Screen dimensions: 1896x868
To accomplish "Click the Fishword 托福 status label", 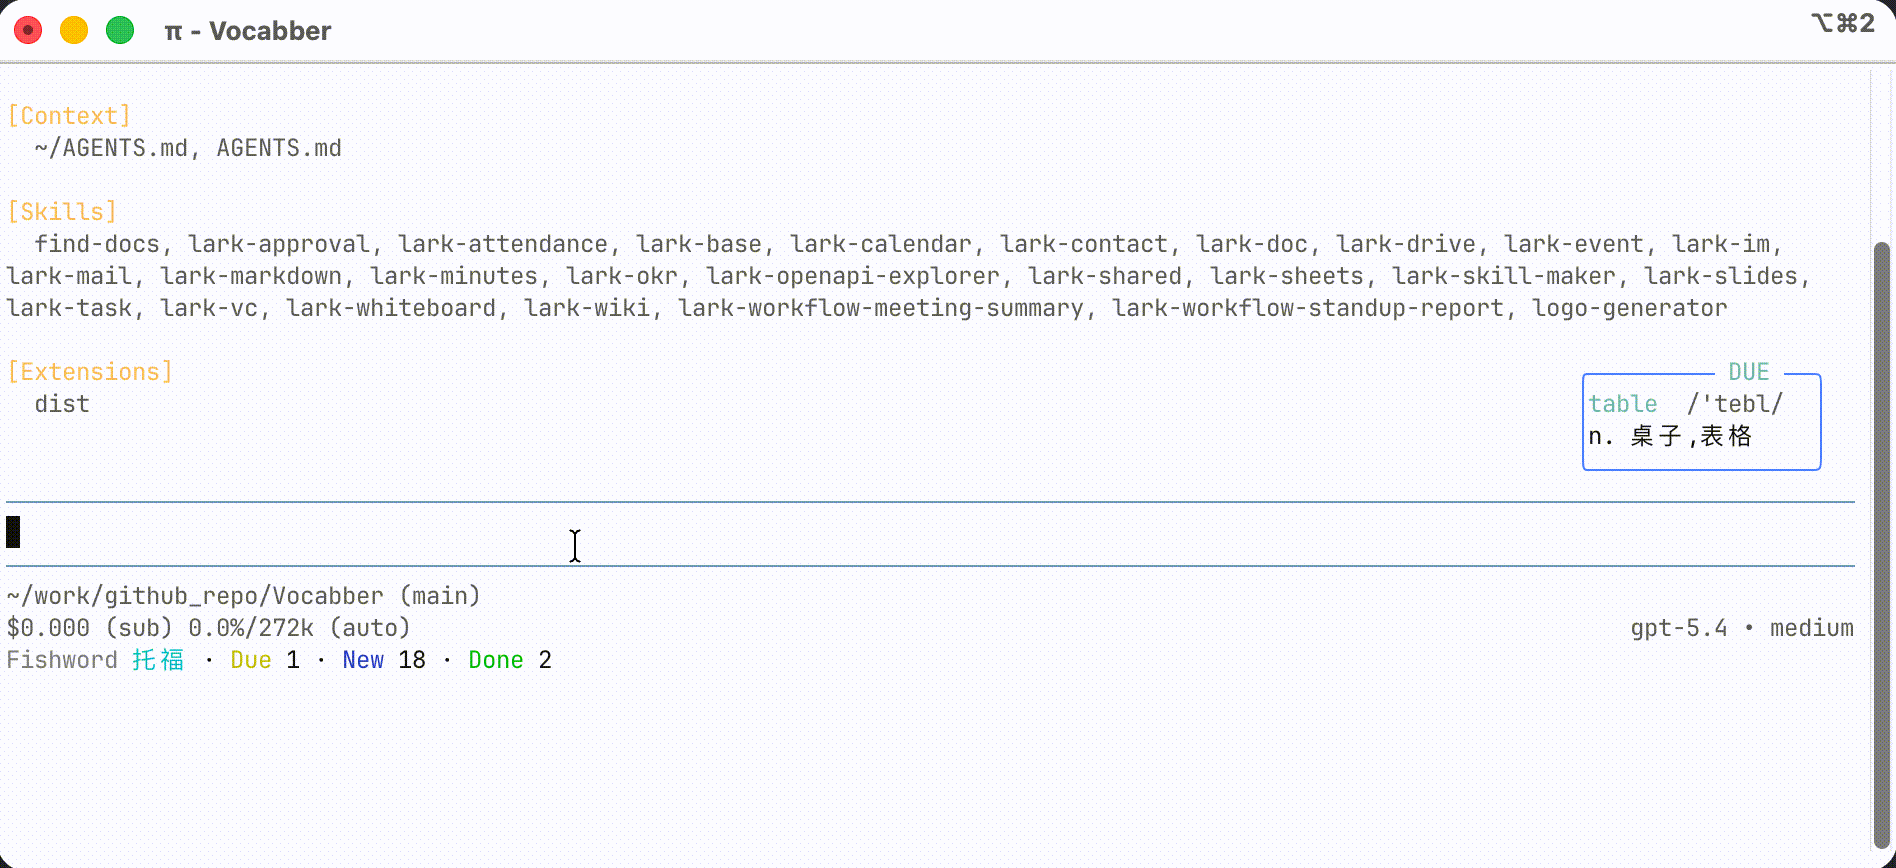I will [x=96, y=660].
